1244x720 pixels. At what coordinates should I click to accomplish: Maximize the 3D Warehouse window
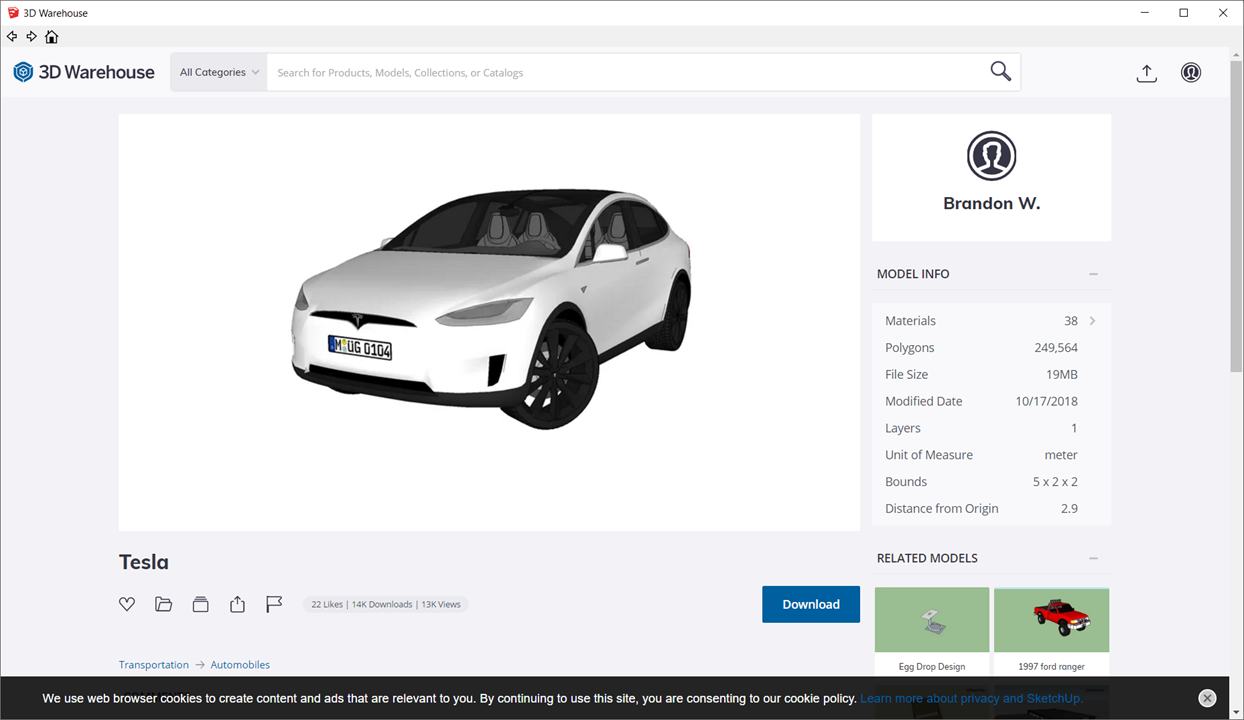[x=1184, y=13]
